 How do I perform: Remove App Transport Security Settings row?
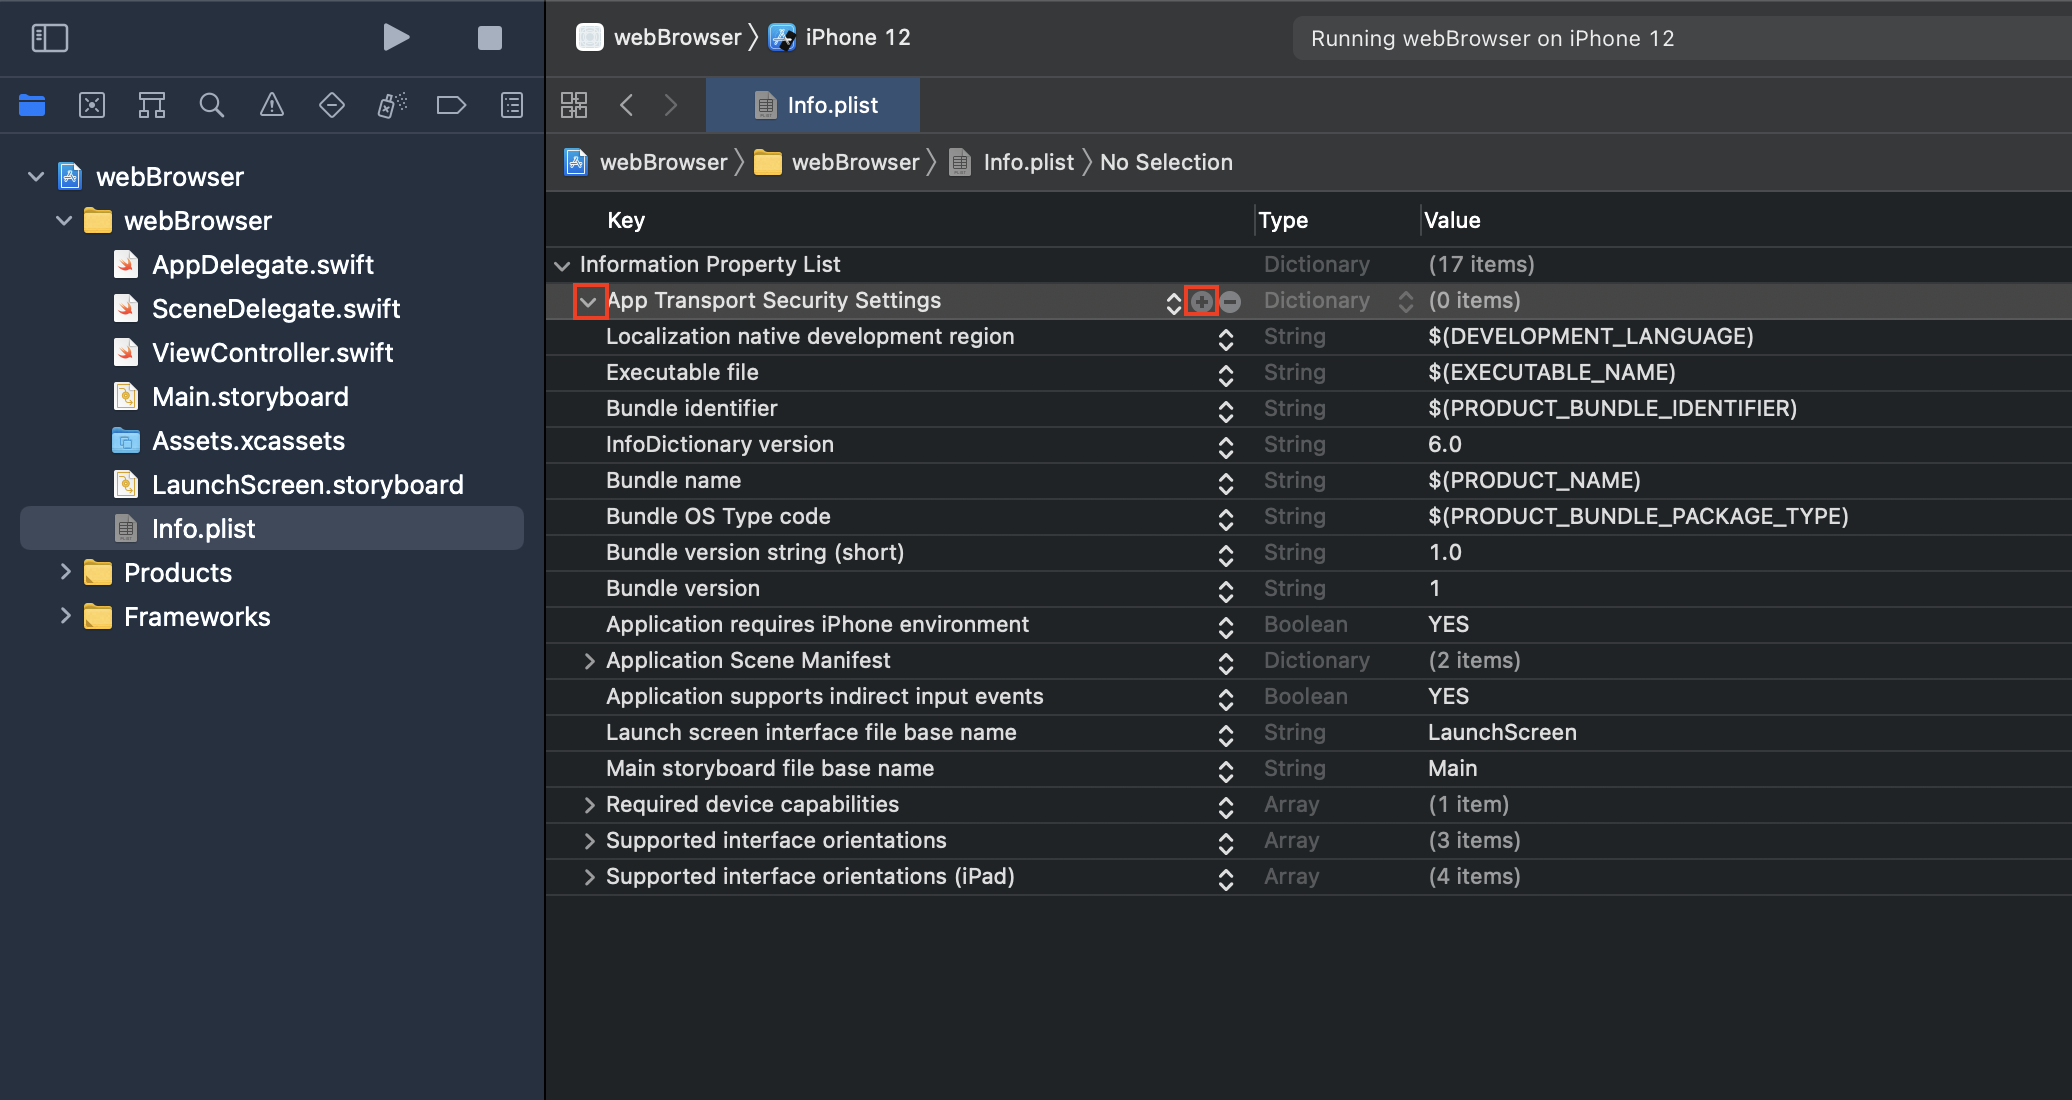point(1230,301)
